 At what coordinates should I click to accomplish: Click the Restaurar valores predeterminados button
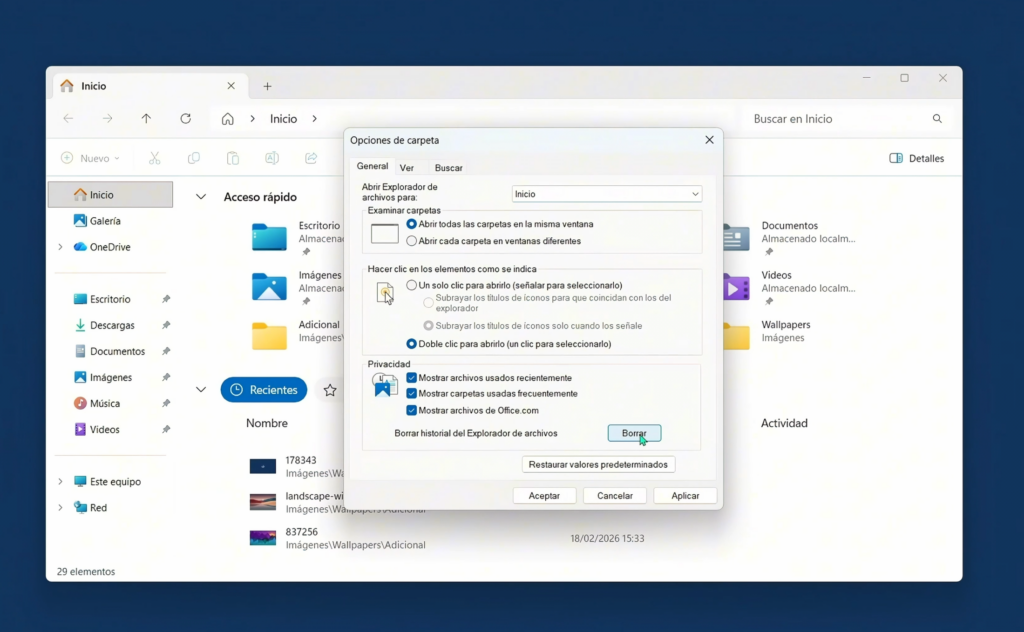pos(599,465)
